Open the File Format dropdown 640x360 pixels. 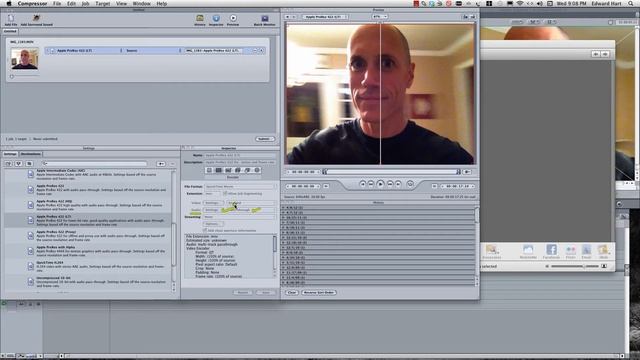click(x=240, y=187)
